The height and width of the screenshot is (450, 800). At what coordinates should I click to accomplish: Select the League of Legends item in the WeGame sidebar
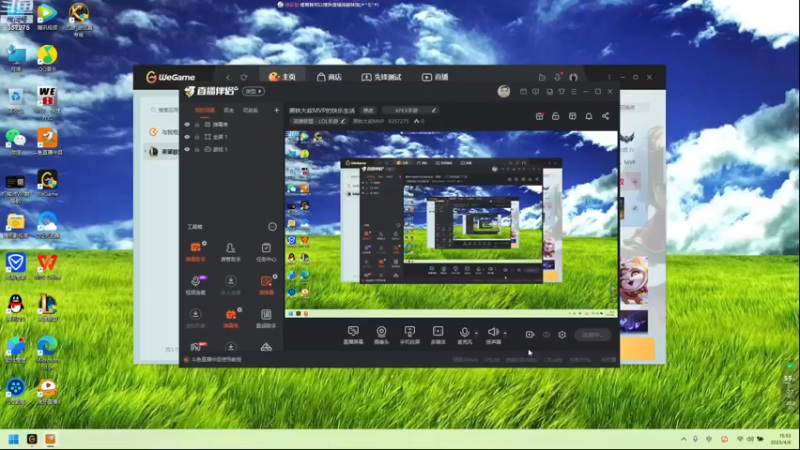click(162, 152)
